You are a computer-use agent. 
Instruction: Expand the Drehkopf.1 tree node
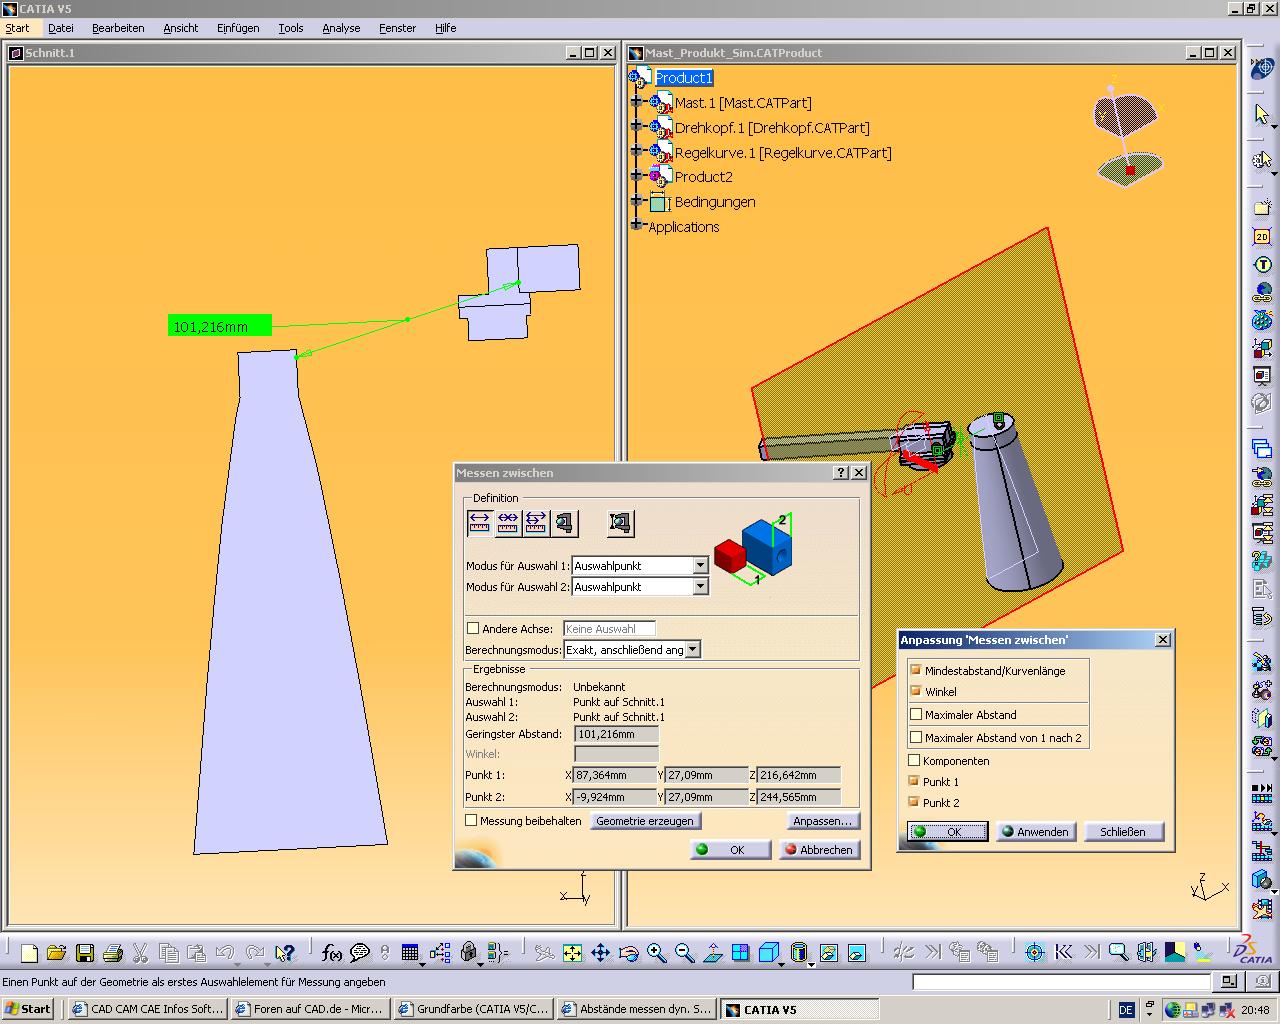[x=636, y=127]
